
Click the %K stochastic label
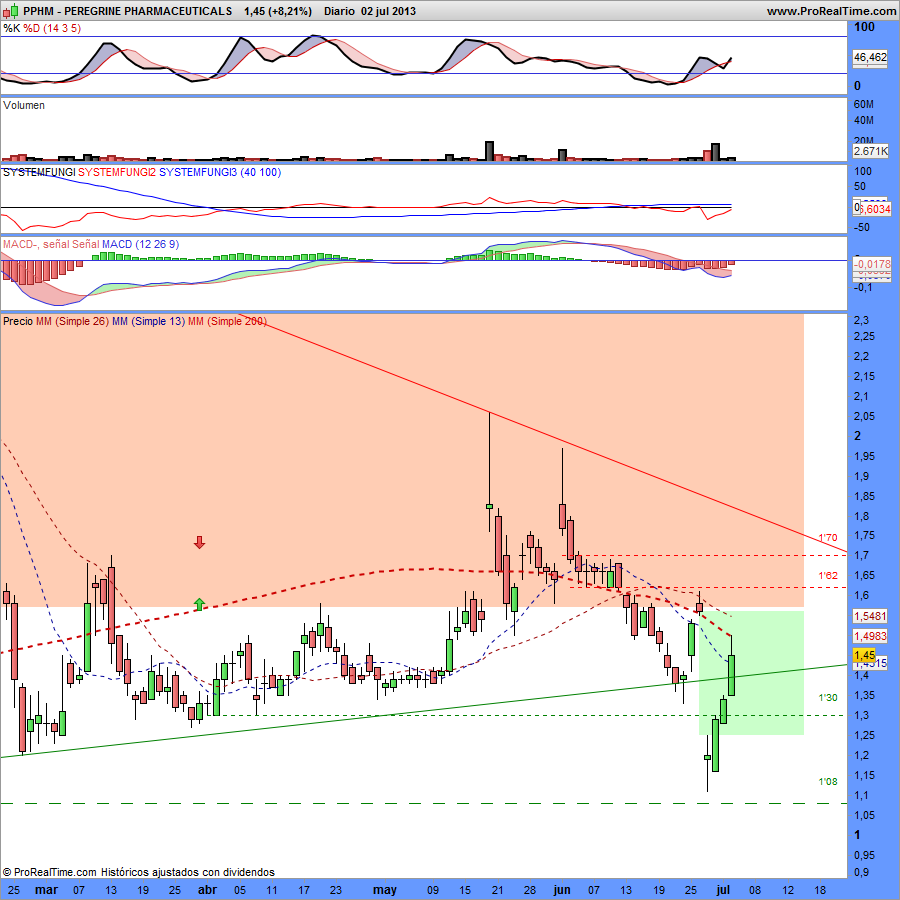coord(11,28)
